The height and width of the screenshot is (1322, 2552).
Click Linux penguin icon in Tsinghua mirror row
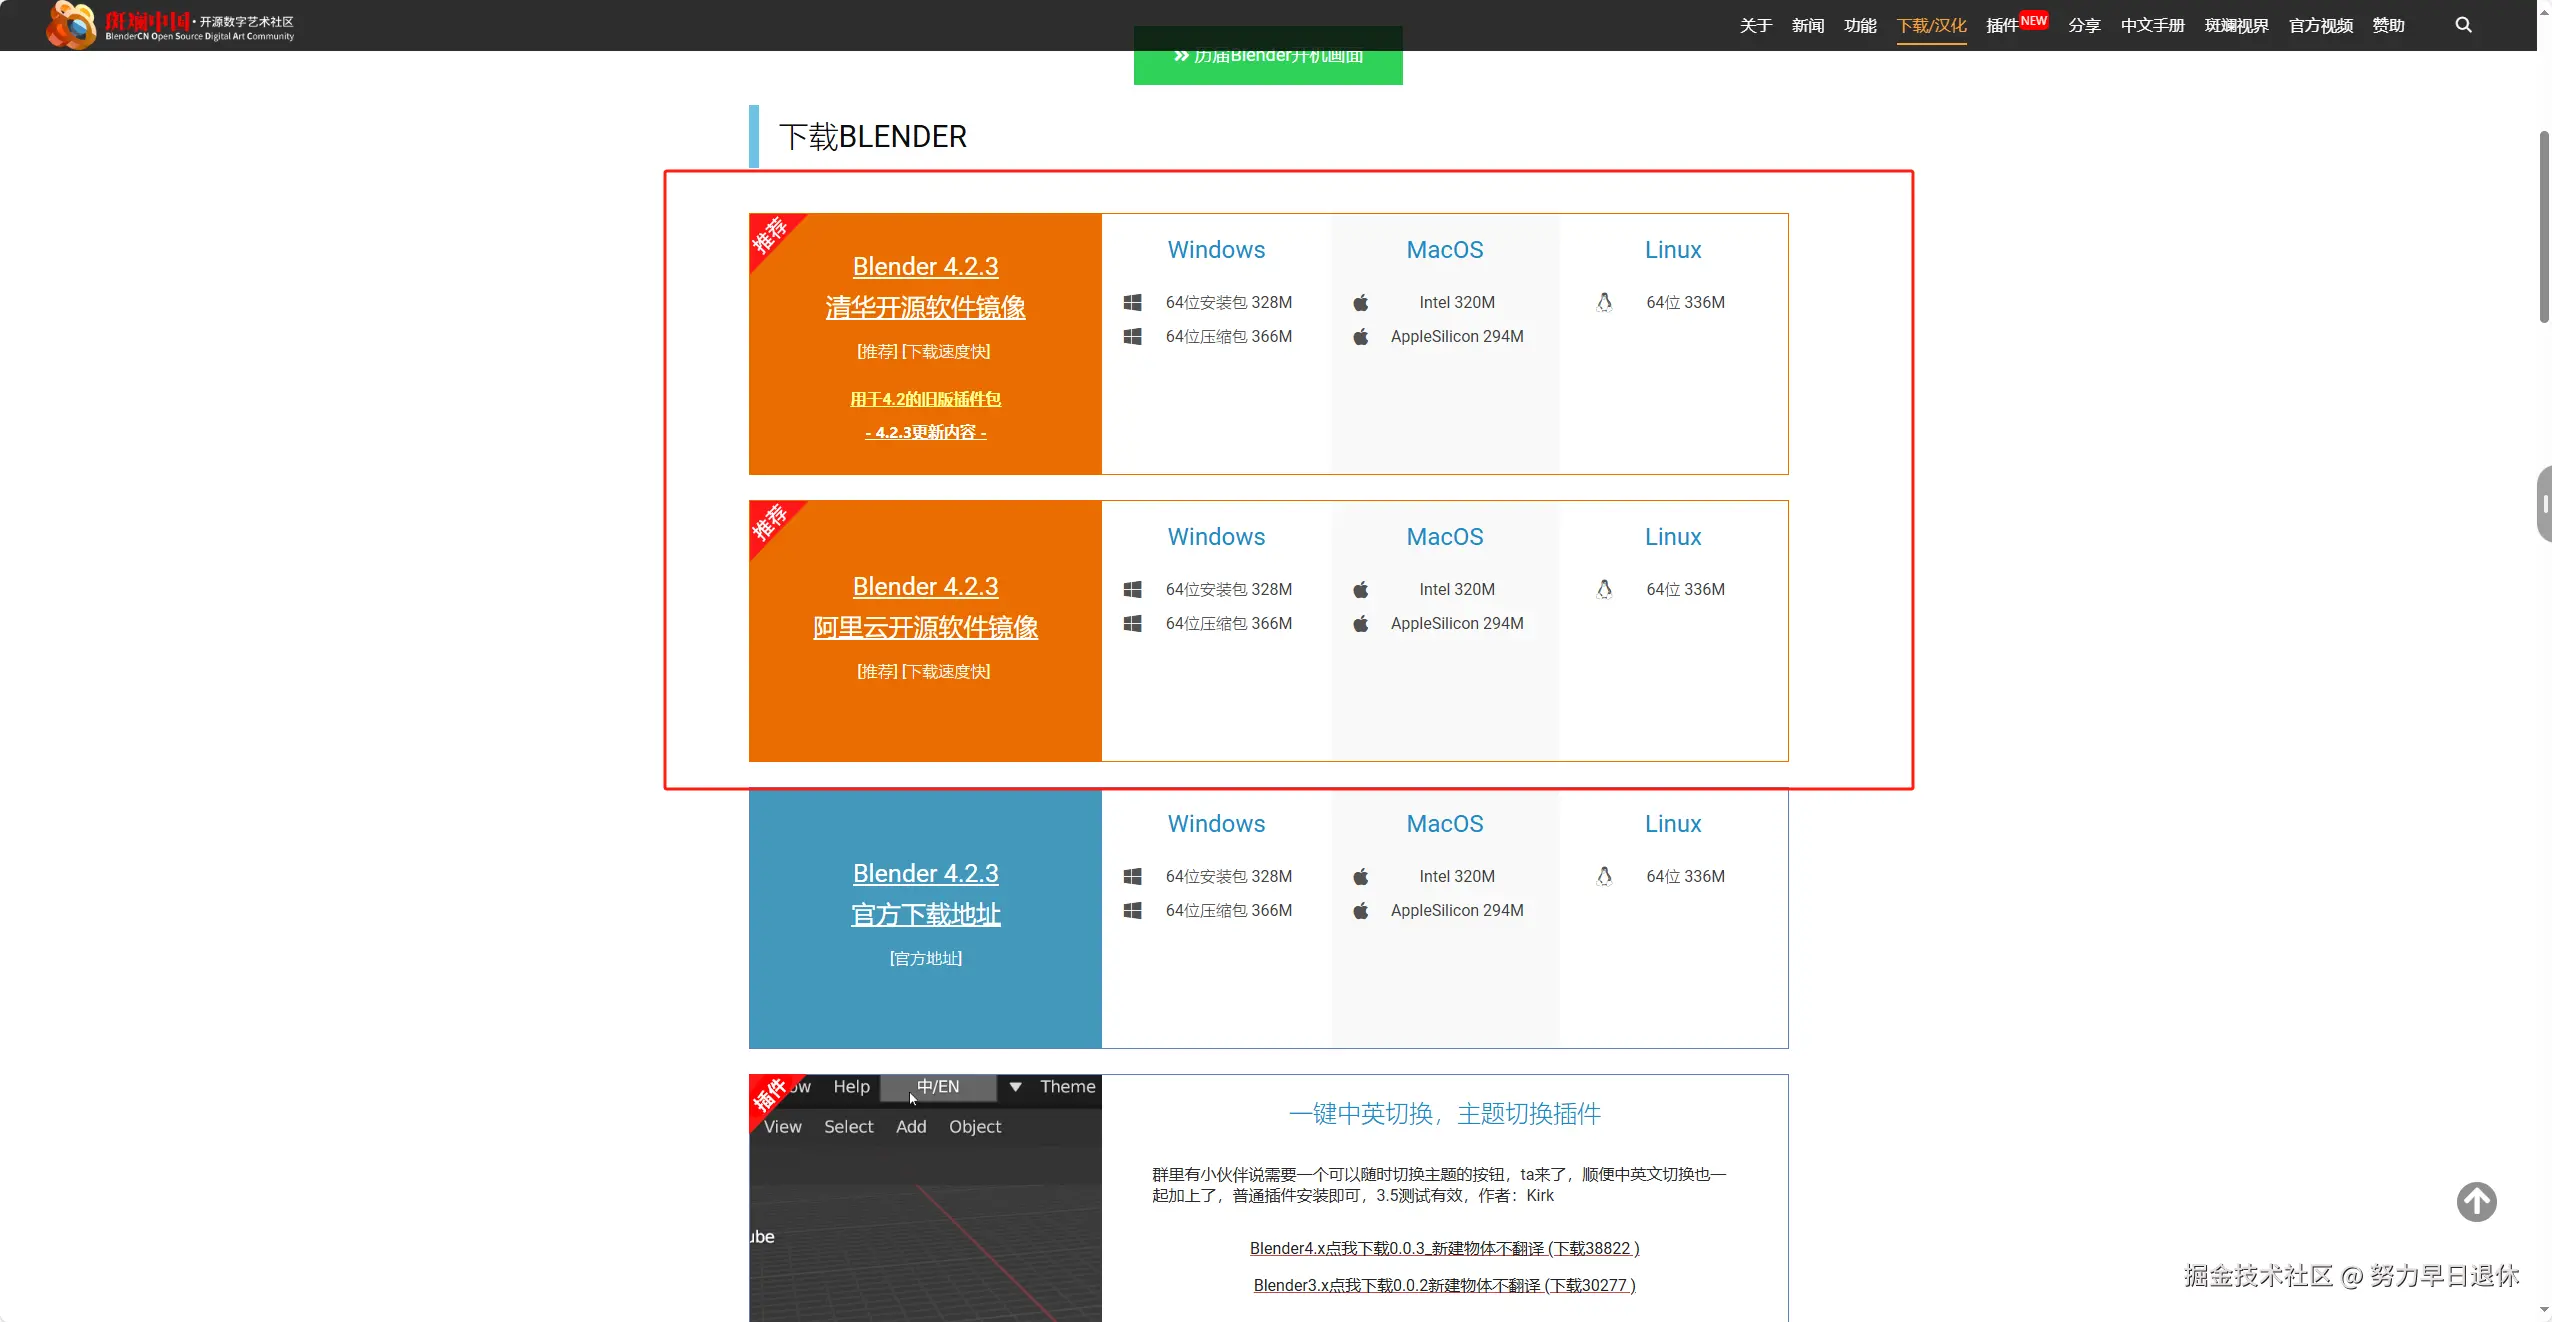click(x=1604, y=302)
